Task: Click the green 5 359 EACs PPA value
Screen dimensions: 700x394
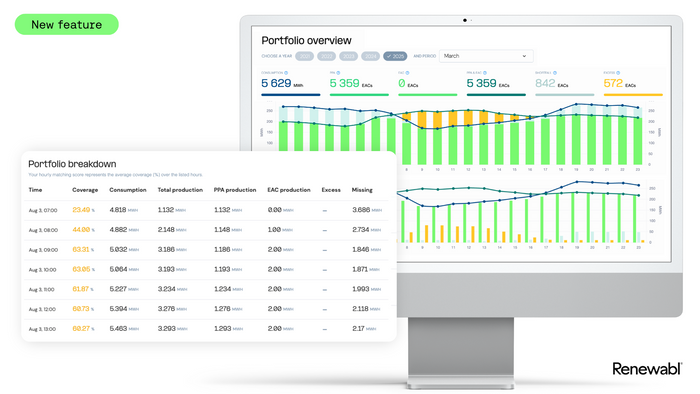Action: [351, 83]
